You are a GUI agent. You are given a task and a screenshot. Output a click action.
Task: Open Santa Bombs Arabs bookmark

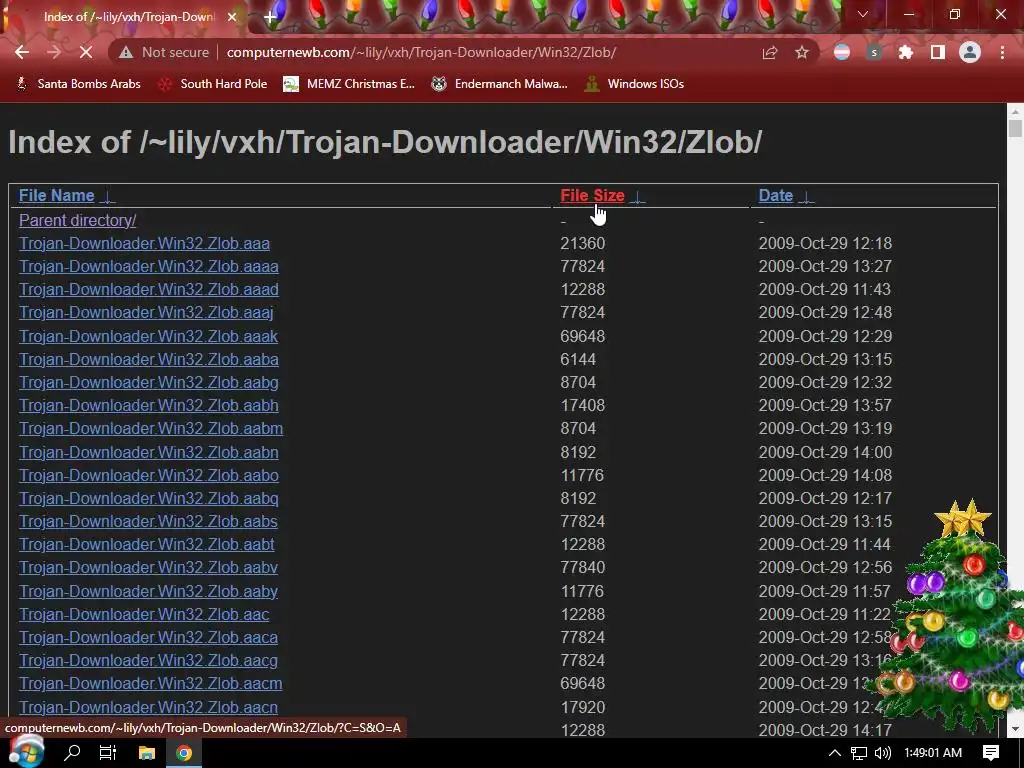78,84
